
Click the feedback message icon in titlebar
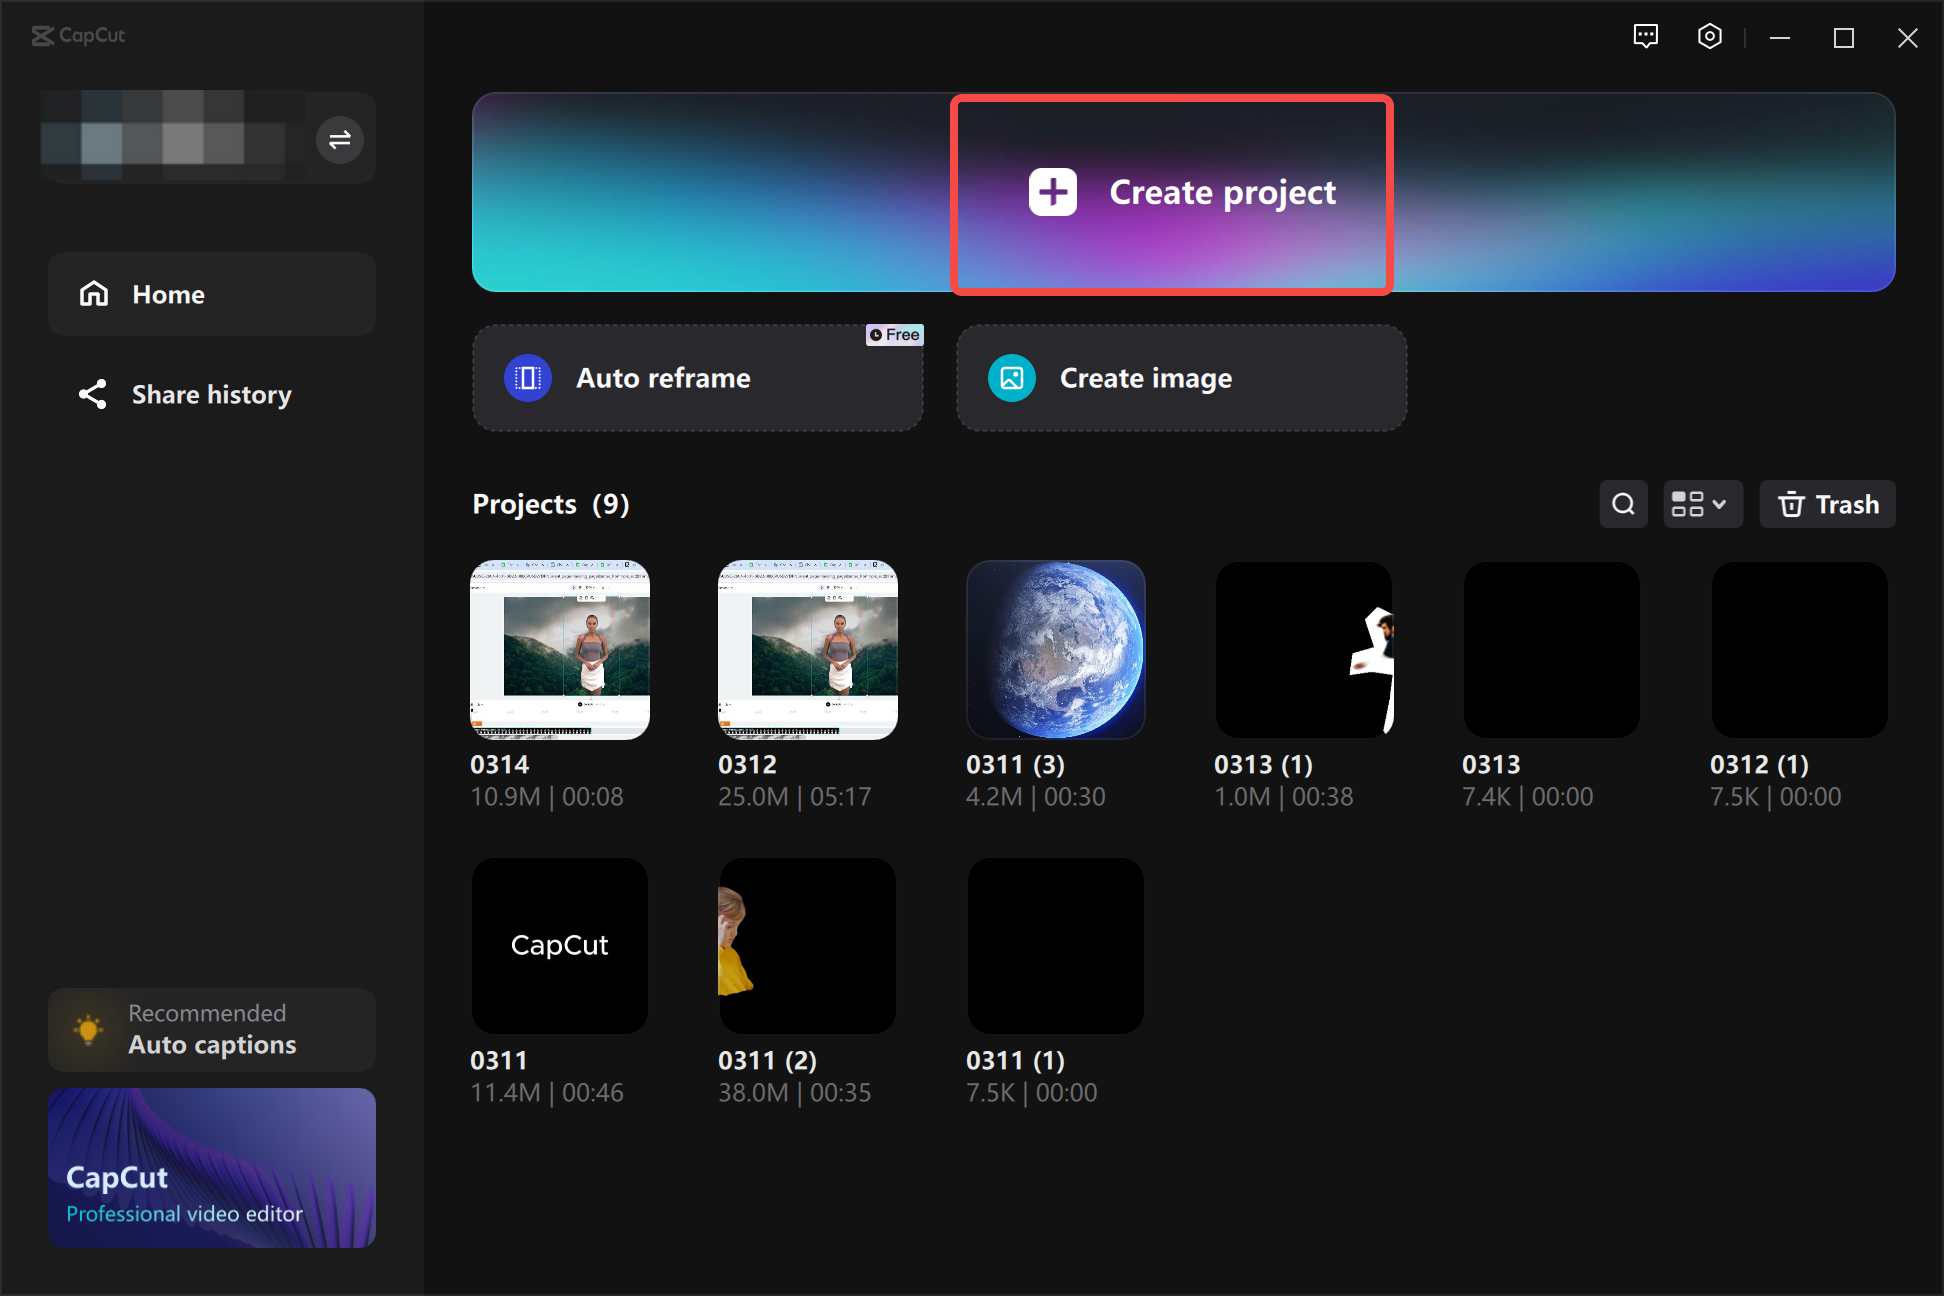(1645, 36)
